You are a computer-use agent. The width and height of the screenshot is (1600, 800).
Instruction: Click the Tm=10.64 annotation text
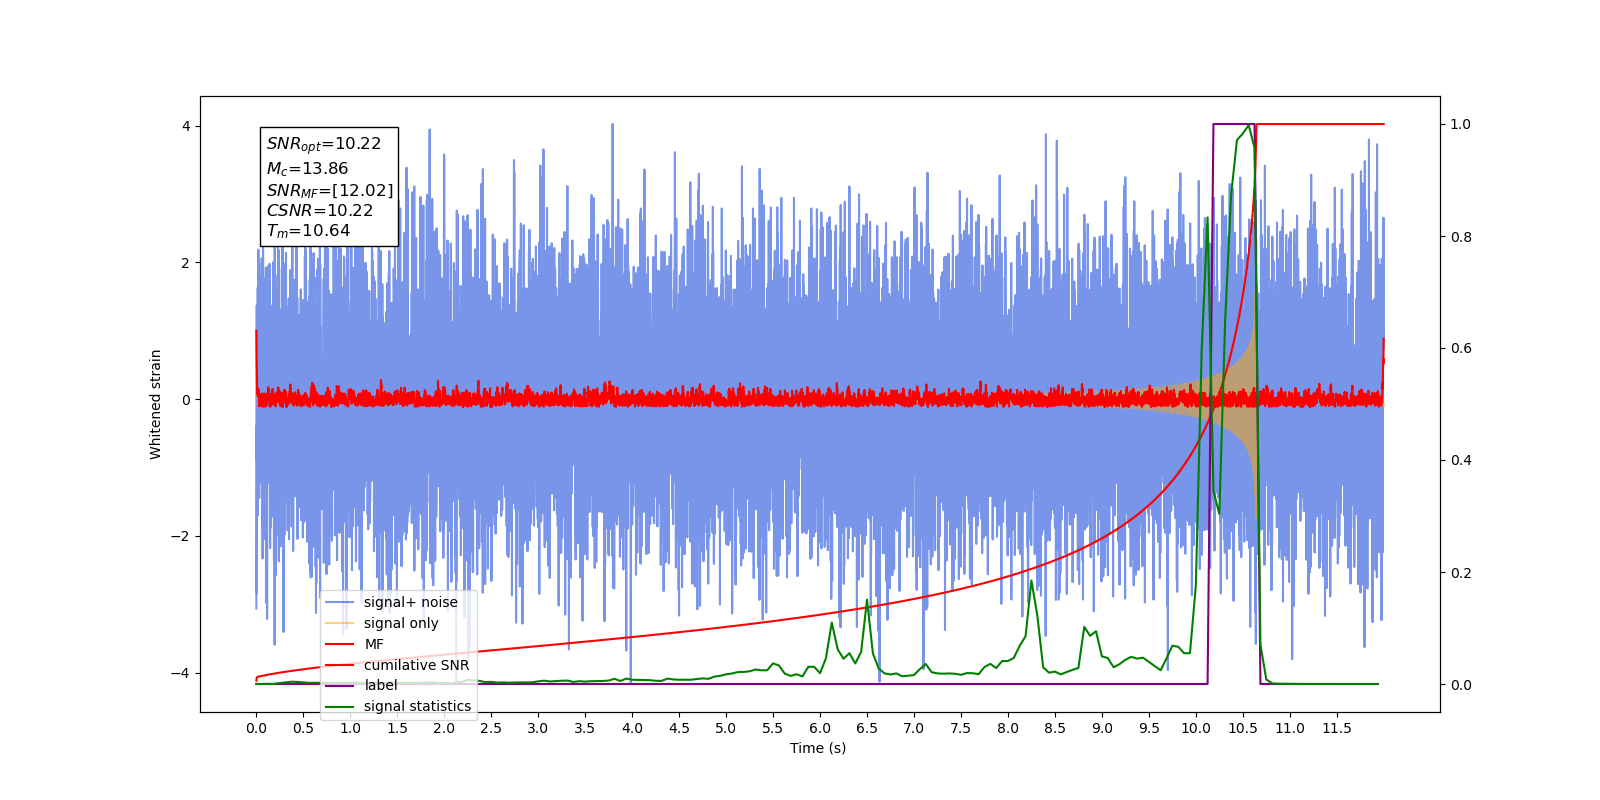[308, 231]
